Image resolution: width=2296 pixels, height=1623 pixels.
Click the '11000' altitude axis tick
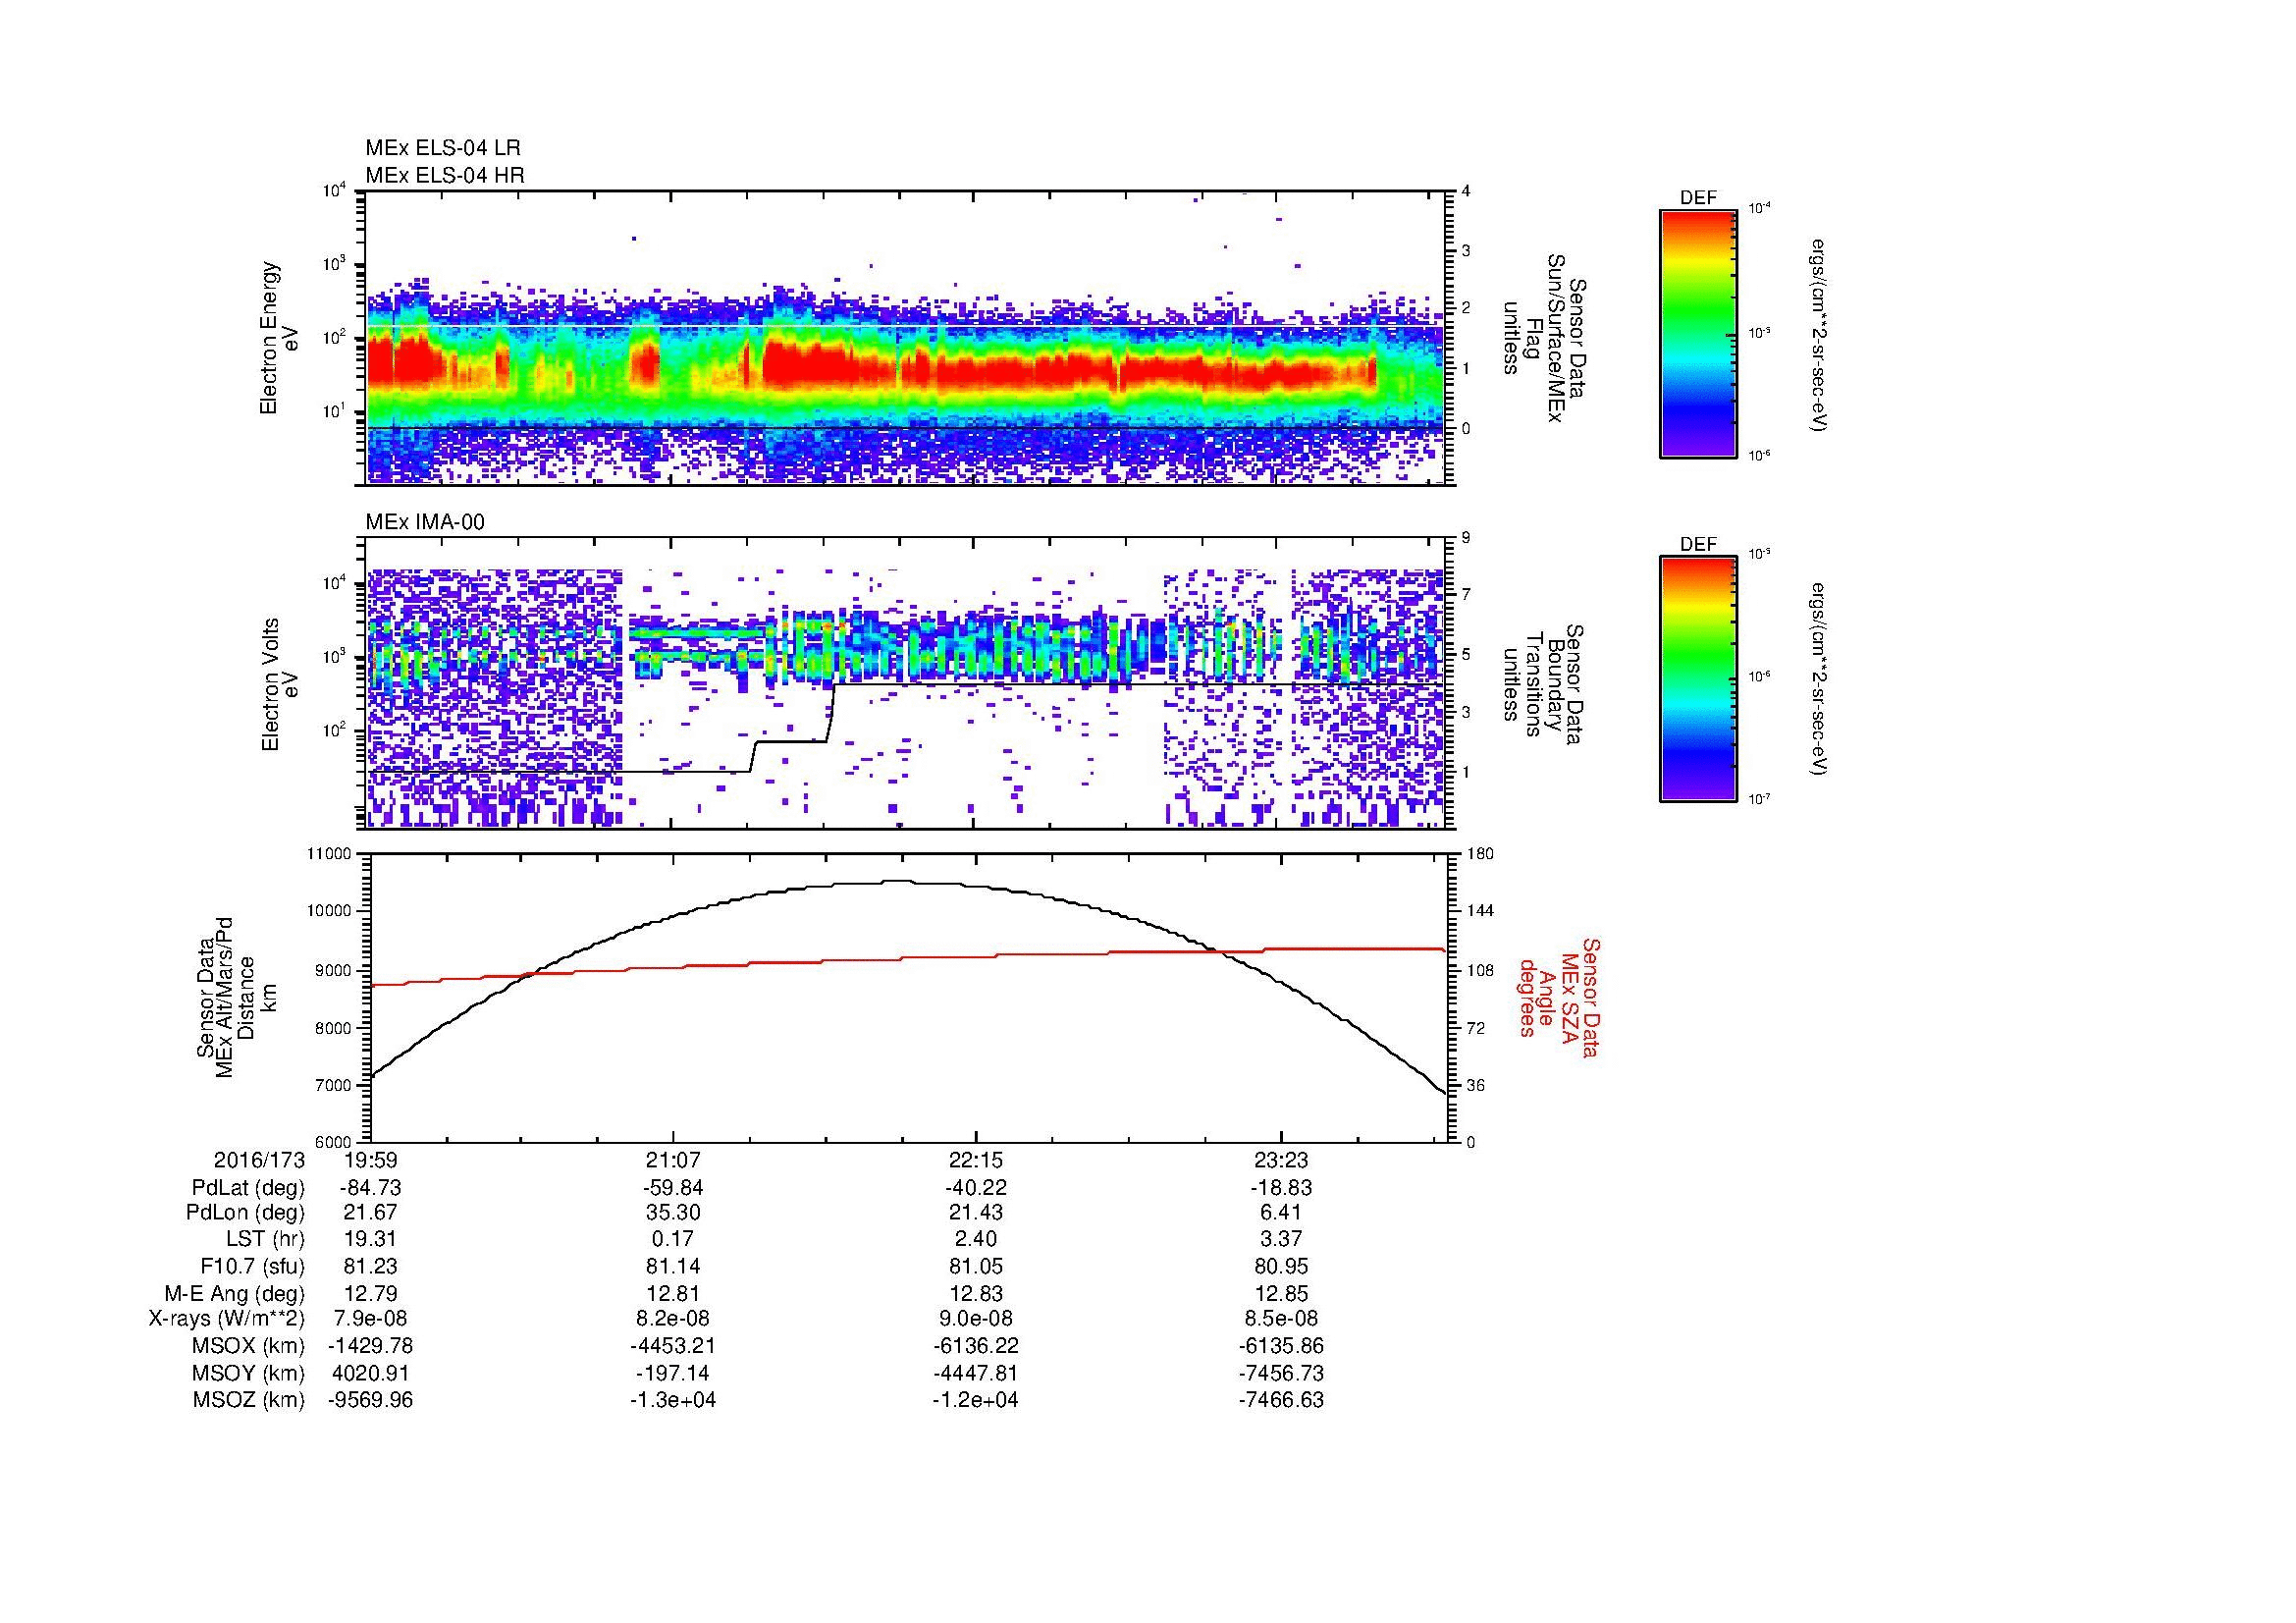pyautogui.click(x=330, y=854)
